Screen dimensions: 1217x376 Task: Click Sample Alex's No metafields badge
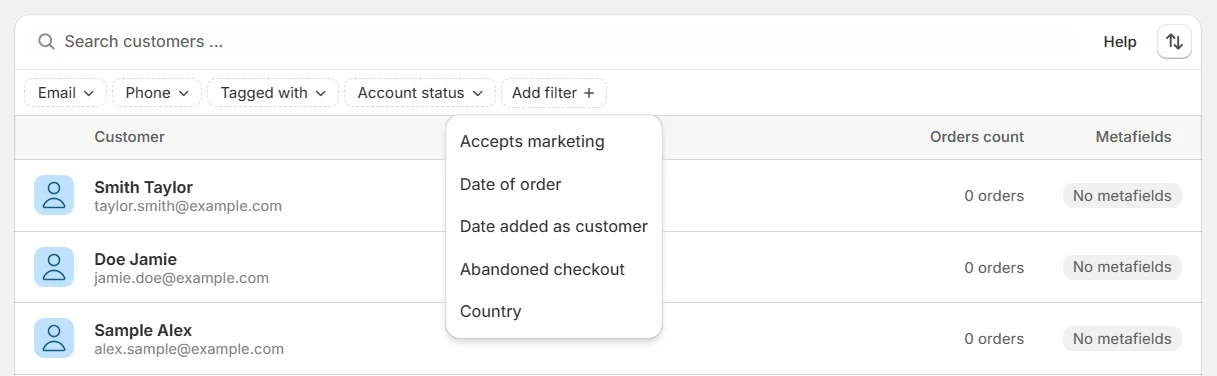(x=1122, y=339)
